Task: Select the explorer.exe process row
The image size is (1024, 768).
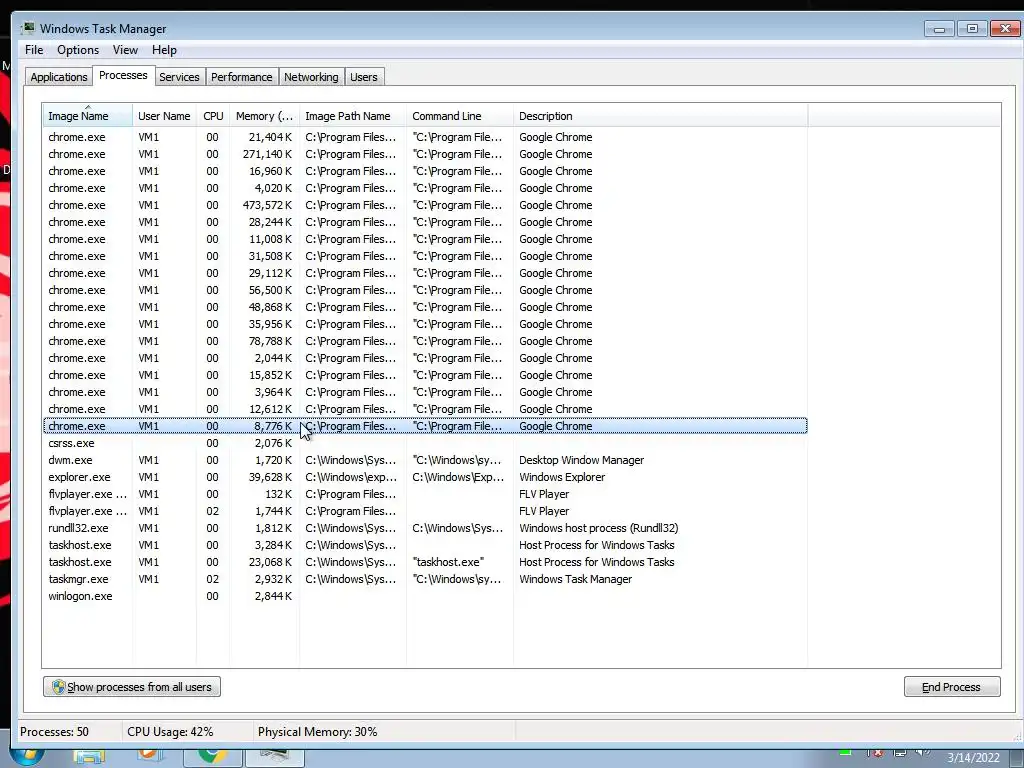Action: [x=425, y=477]
